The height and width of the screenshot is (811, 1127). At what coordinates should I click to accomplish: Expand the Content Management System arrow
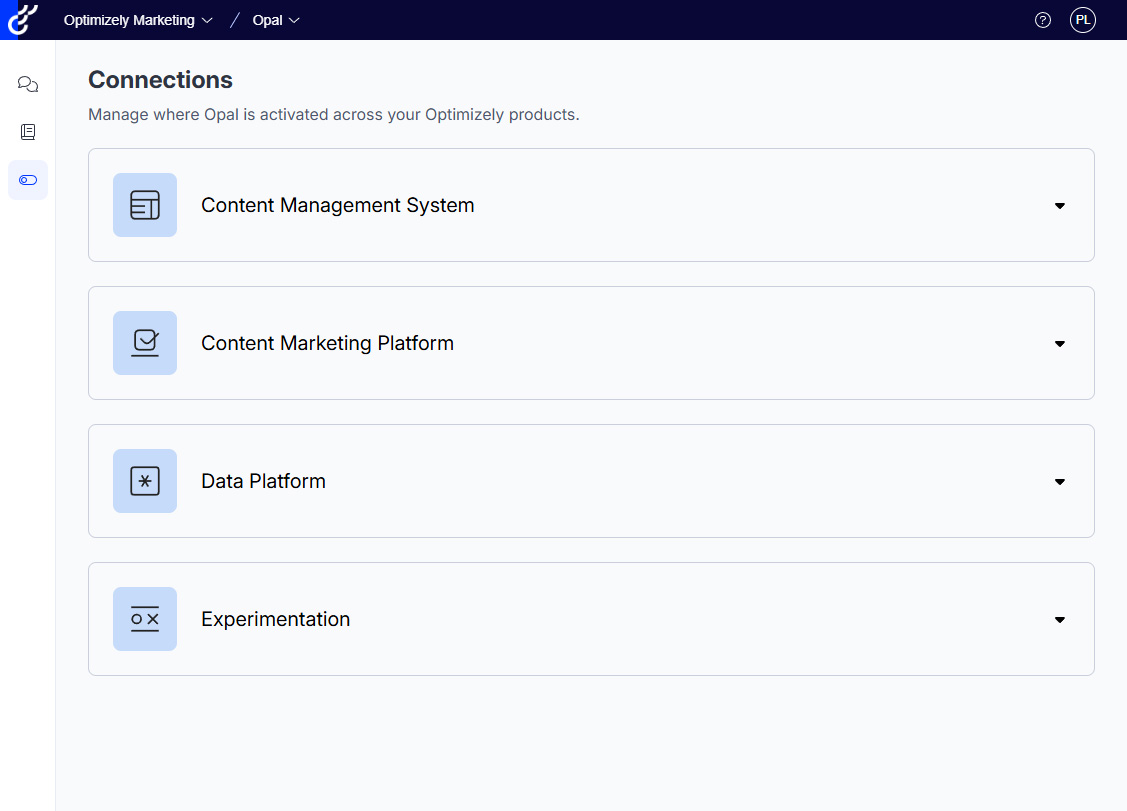point(1059,206)
